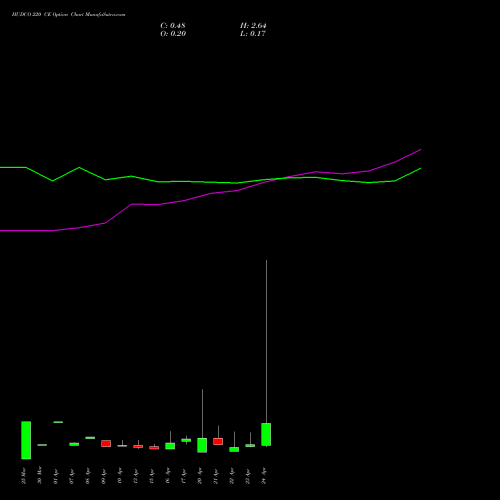Image resolution: width=500 pixels, height=500 pixels.
Task: Click the opening price value O: 0.20
Action: pos(173,34)
